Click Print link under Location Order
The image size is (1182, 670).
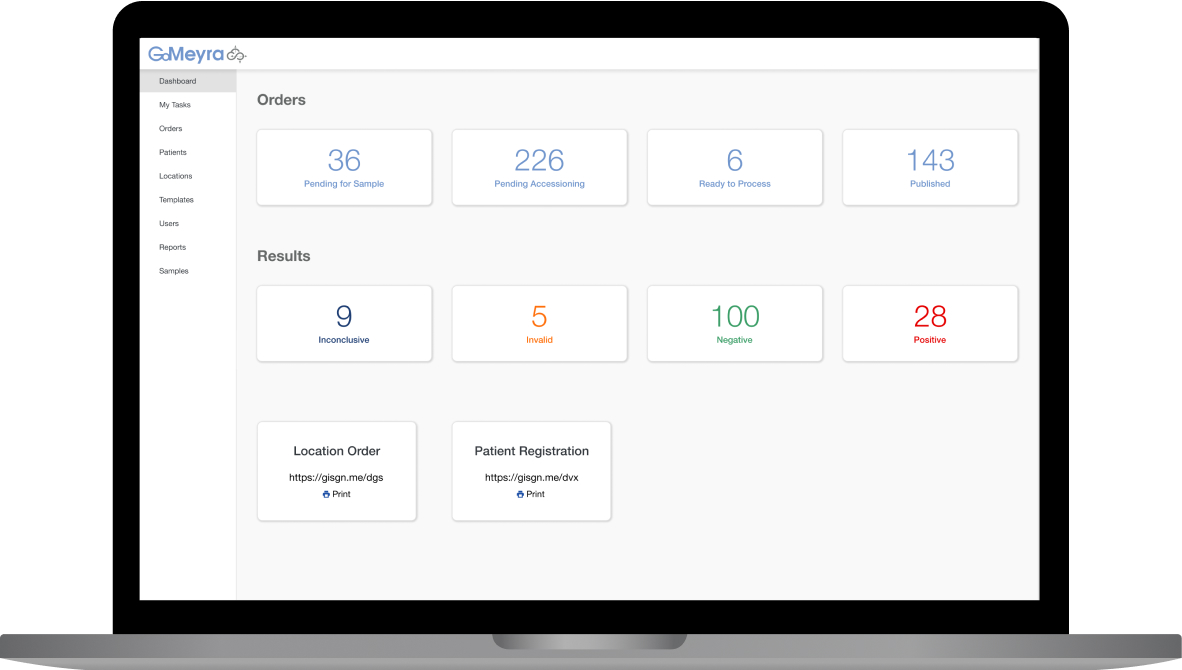tap(341, 494)
